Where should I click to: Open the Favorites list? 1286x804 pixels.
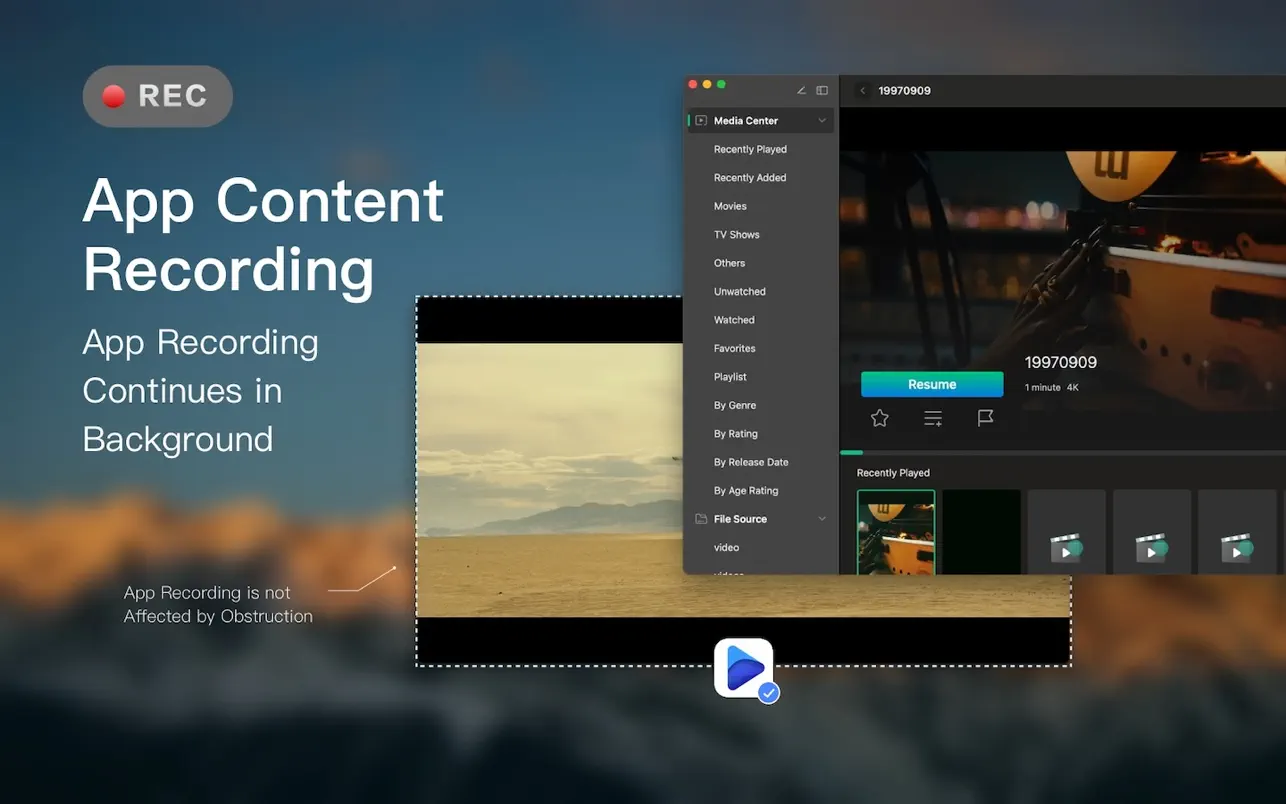click(x=734, y=348)
